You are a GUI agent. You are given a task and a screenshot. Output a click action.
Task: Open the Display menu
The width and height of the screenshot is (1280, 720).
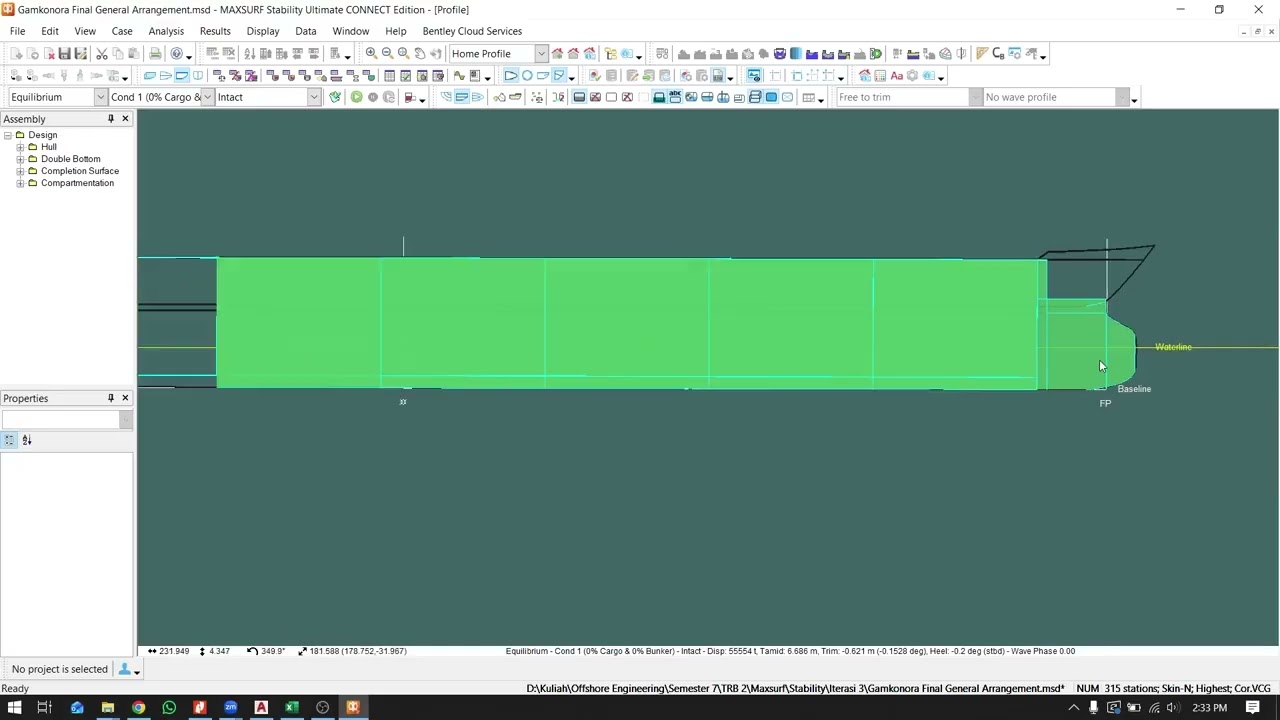coord(263,31)
